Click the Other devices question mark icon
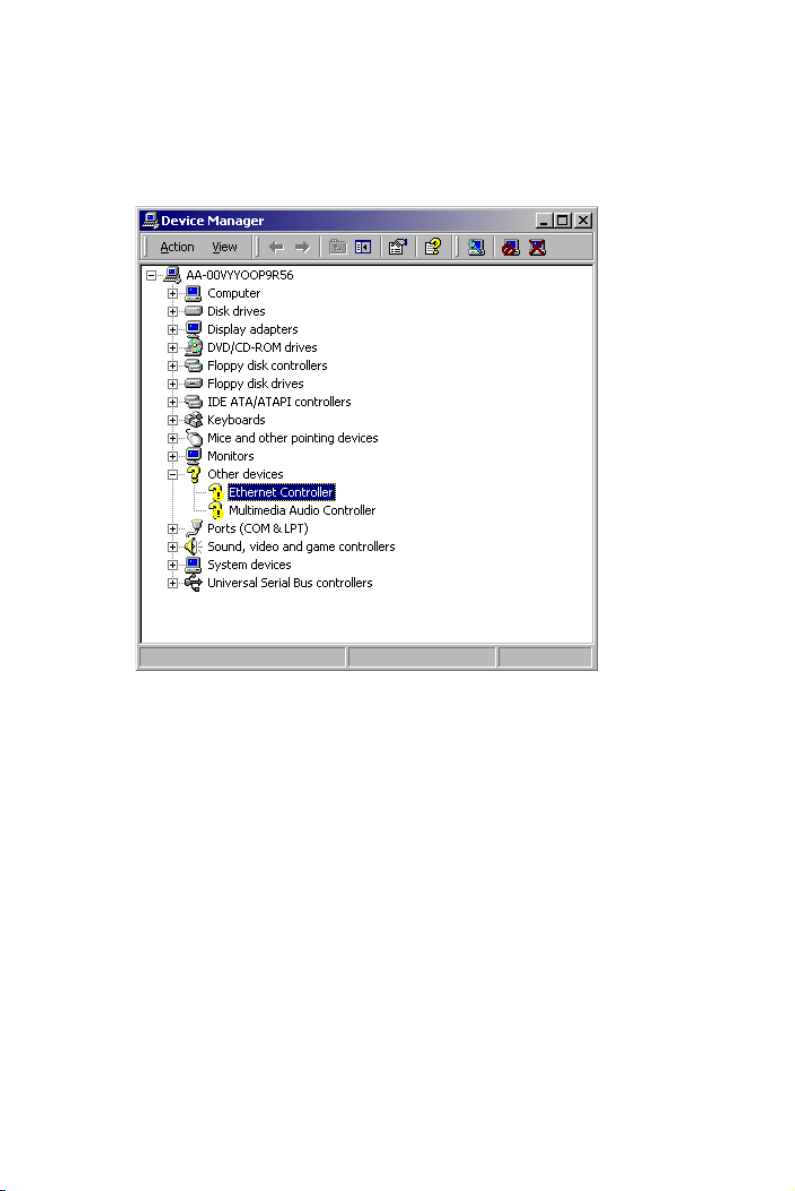 [x=194, y=475]
